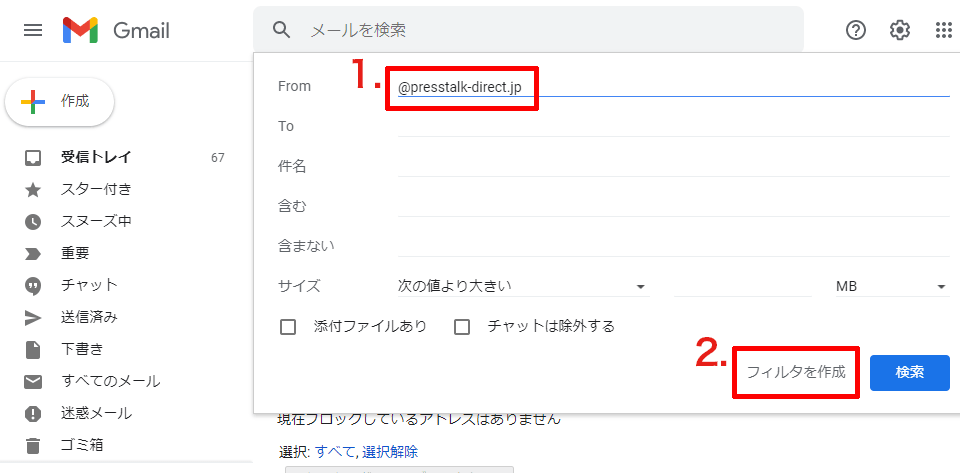Click the envelope icon for すべてのメール
960x473 pixels.
(32, 382)
